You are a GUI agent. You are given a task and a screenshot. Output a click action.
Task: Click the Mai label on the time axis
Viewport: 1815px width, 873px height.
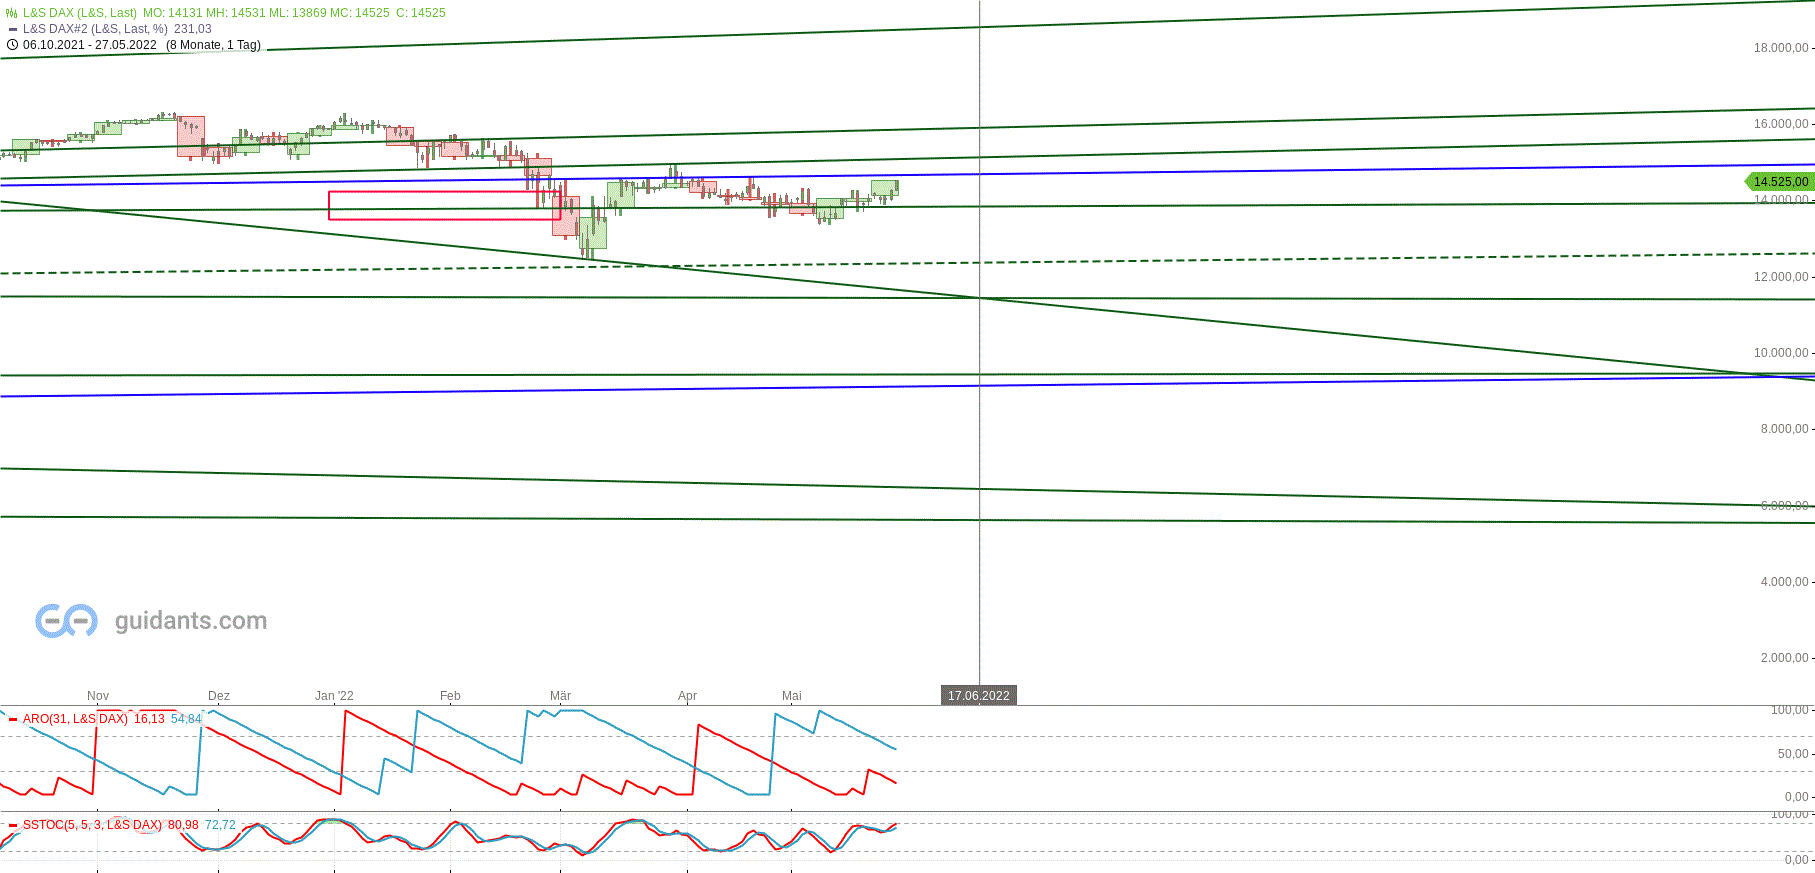(792, 696)
